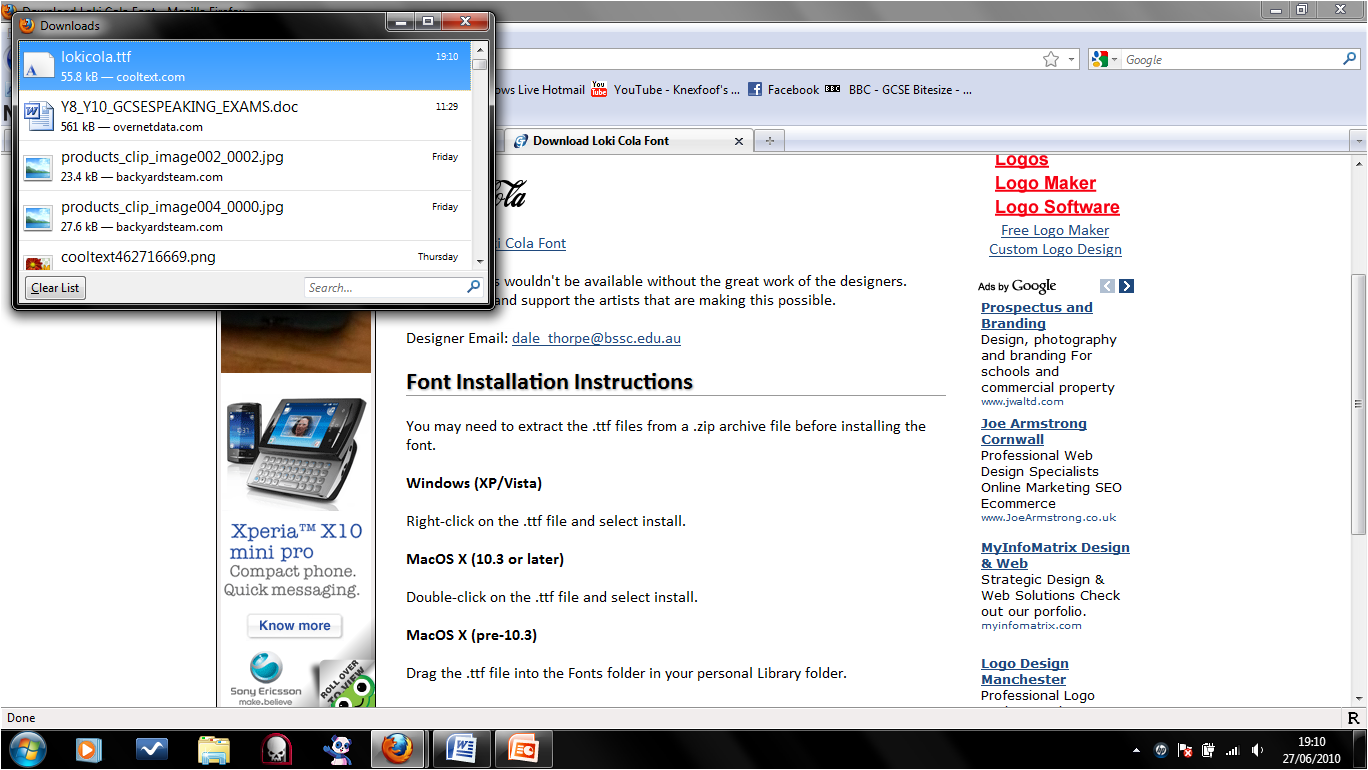Open the panda icon app on taskbar
This screenshot has width=1368, height=770.
(337, 749)
